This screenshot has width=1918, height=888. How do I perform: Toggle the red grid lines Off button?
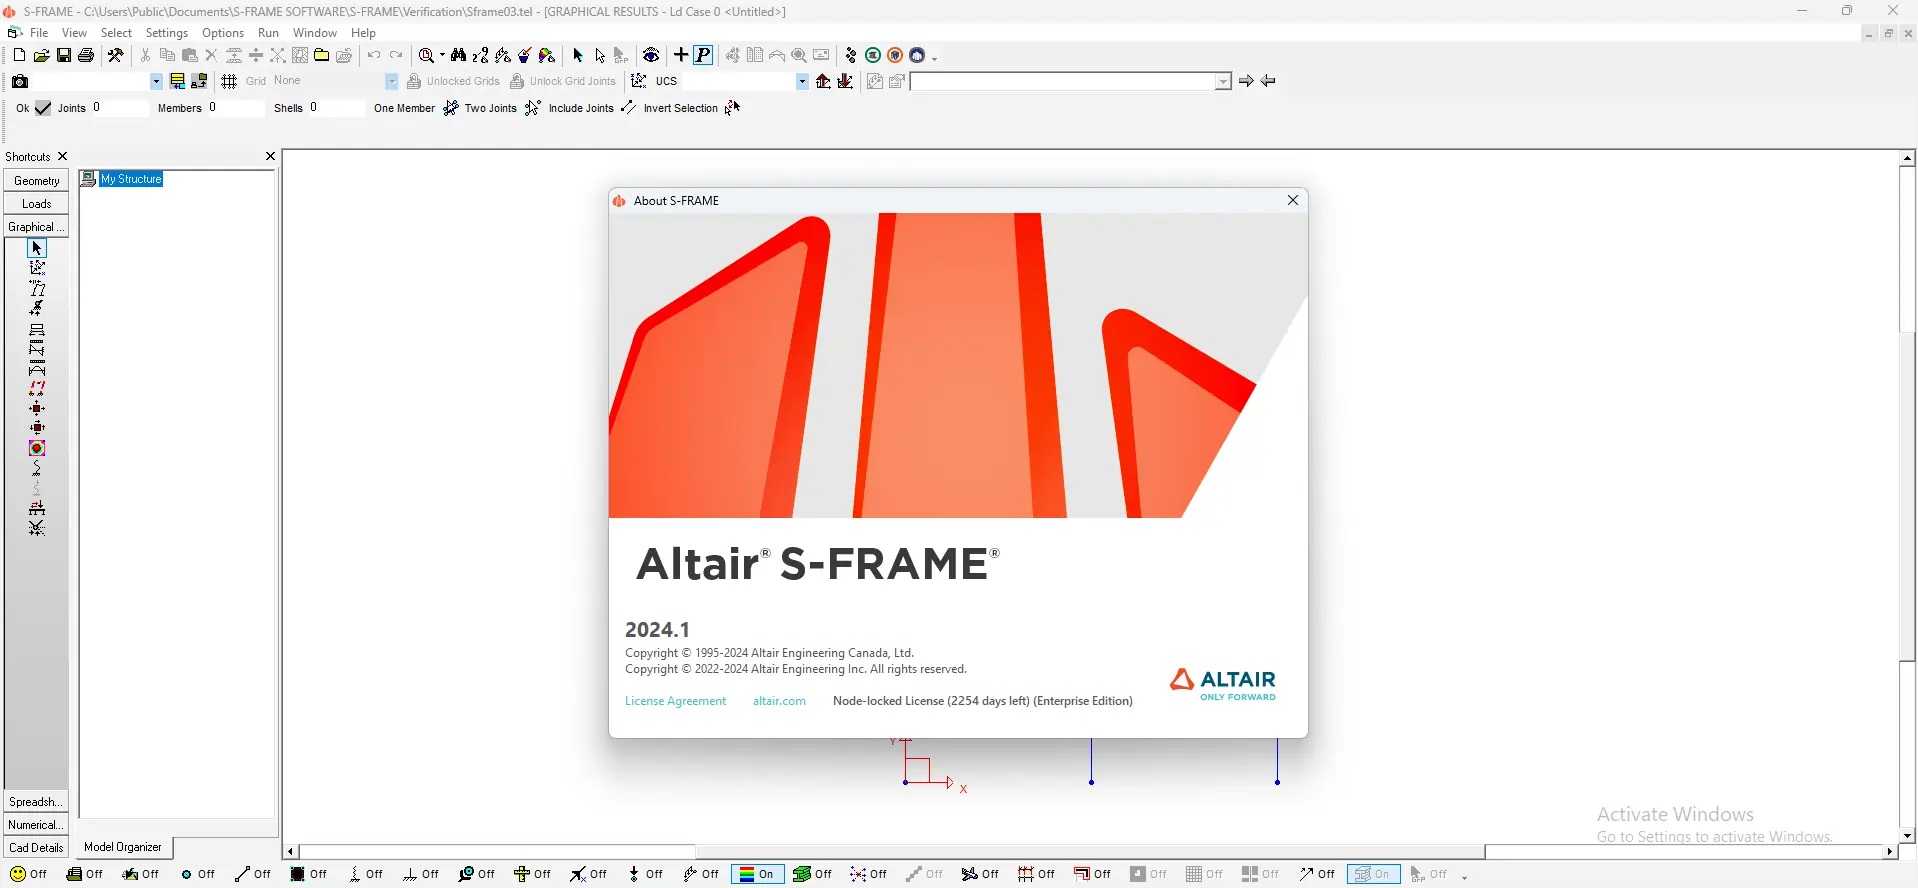1037,874
